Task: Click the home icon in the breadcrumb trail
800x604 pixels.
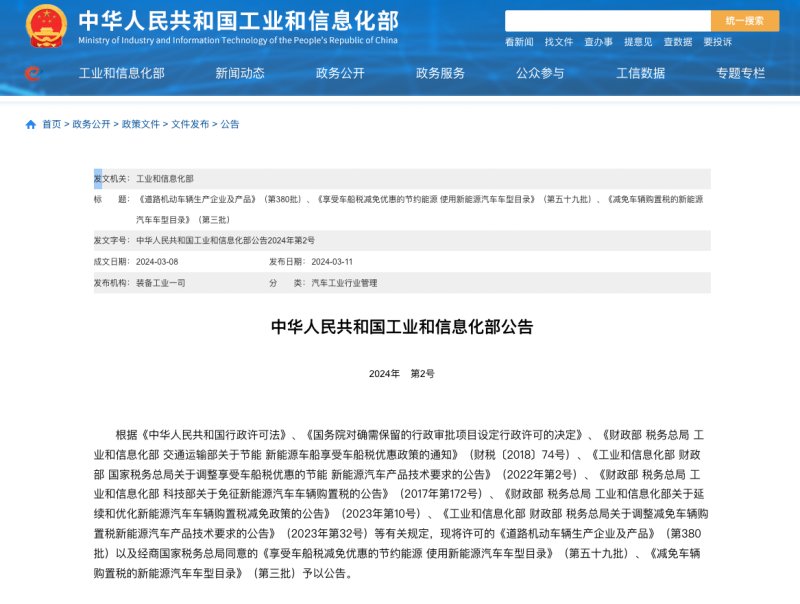Action: (31, 124)
